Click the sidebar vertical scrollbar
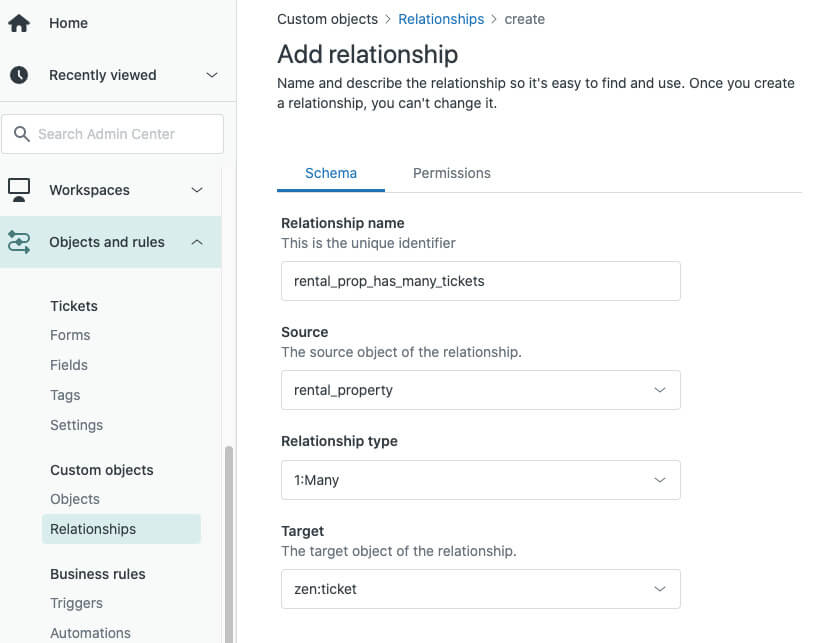The height and width of the screenshot is (643, 816). [x=228, y=544]
